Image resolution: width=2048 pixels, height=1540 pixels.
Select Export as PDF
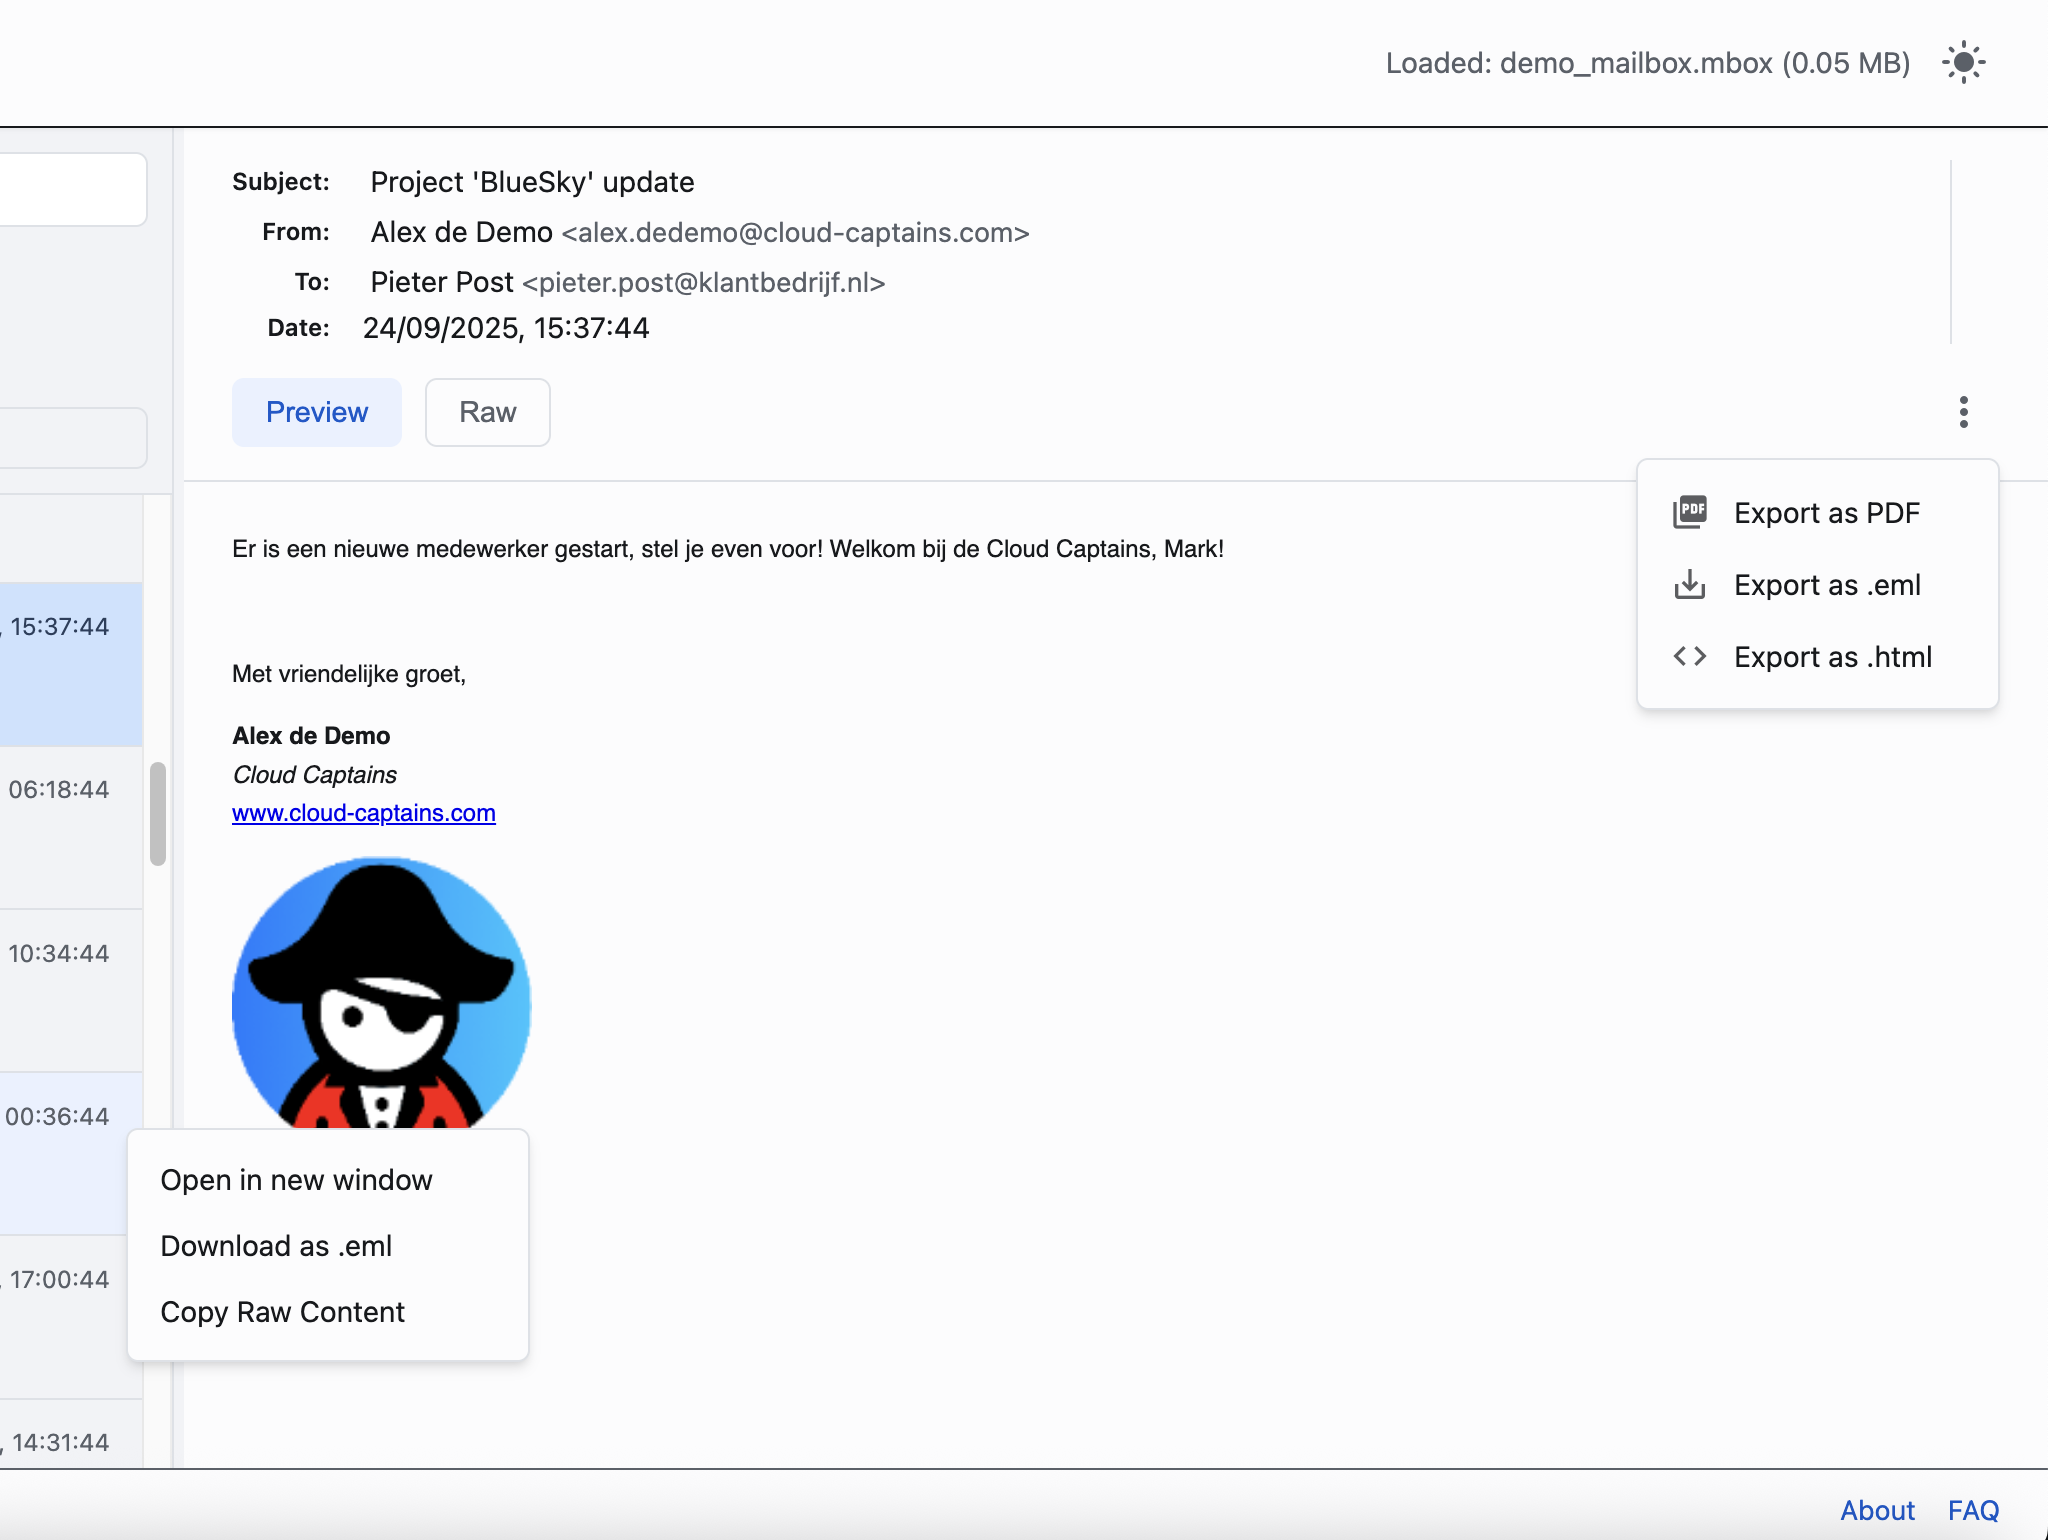(x=1826, y=513)
